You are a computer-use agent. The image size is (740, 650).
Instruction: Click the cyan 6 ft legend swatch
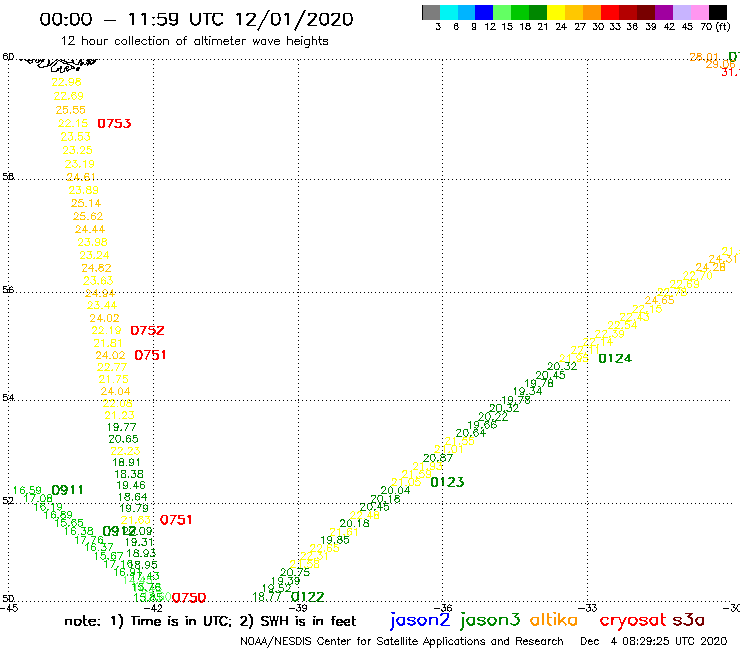coord(449,12)
